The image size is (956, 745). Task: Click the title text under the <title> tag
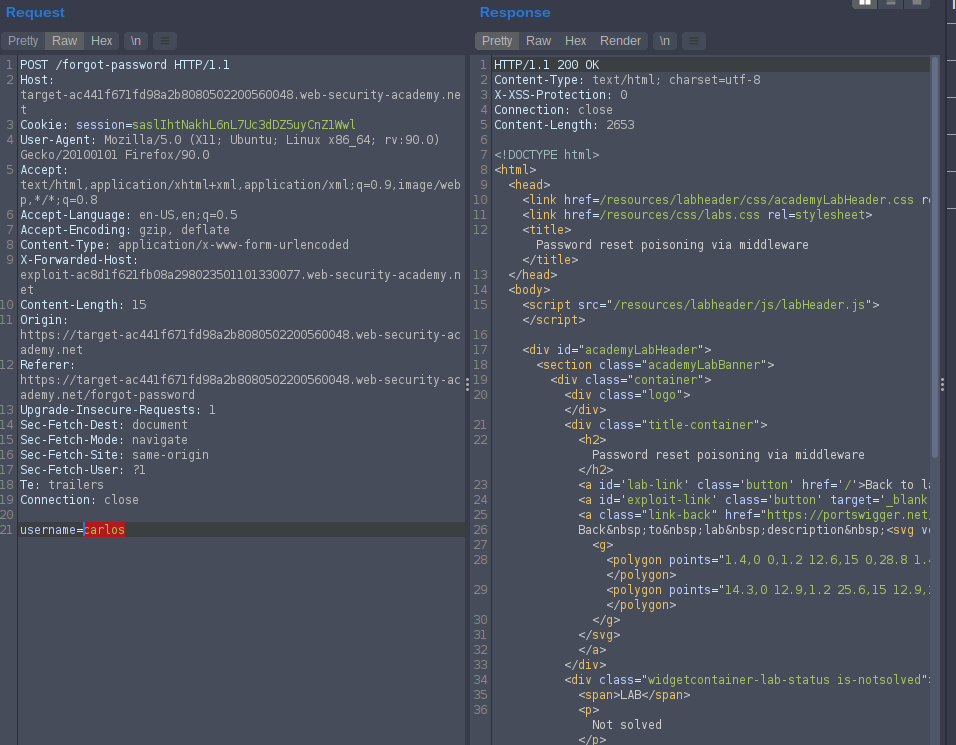click(x=672, y=244)
